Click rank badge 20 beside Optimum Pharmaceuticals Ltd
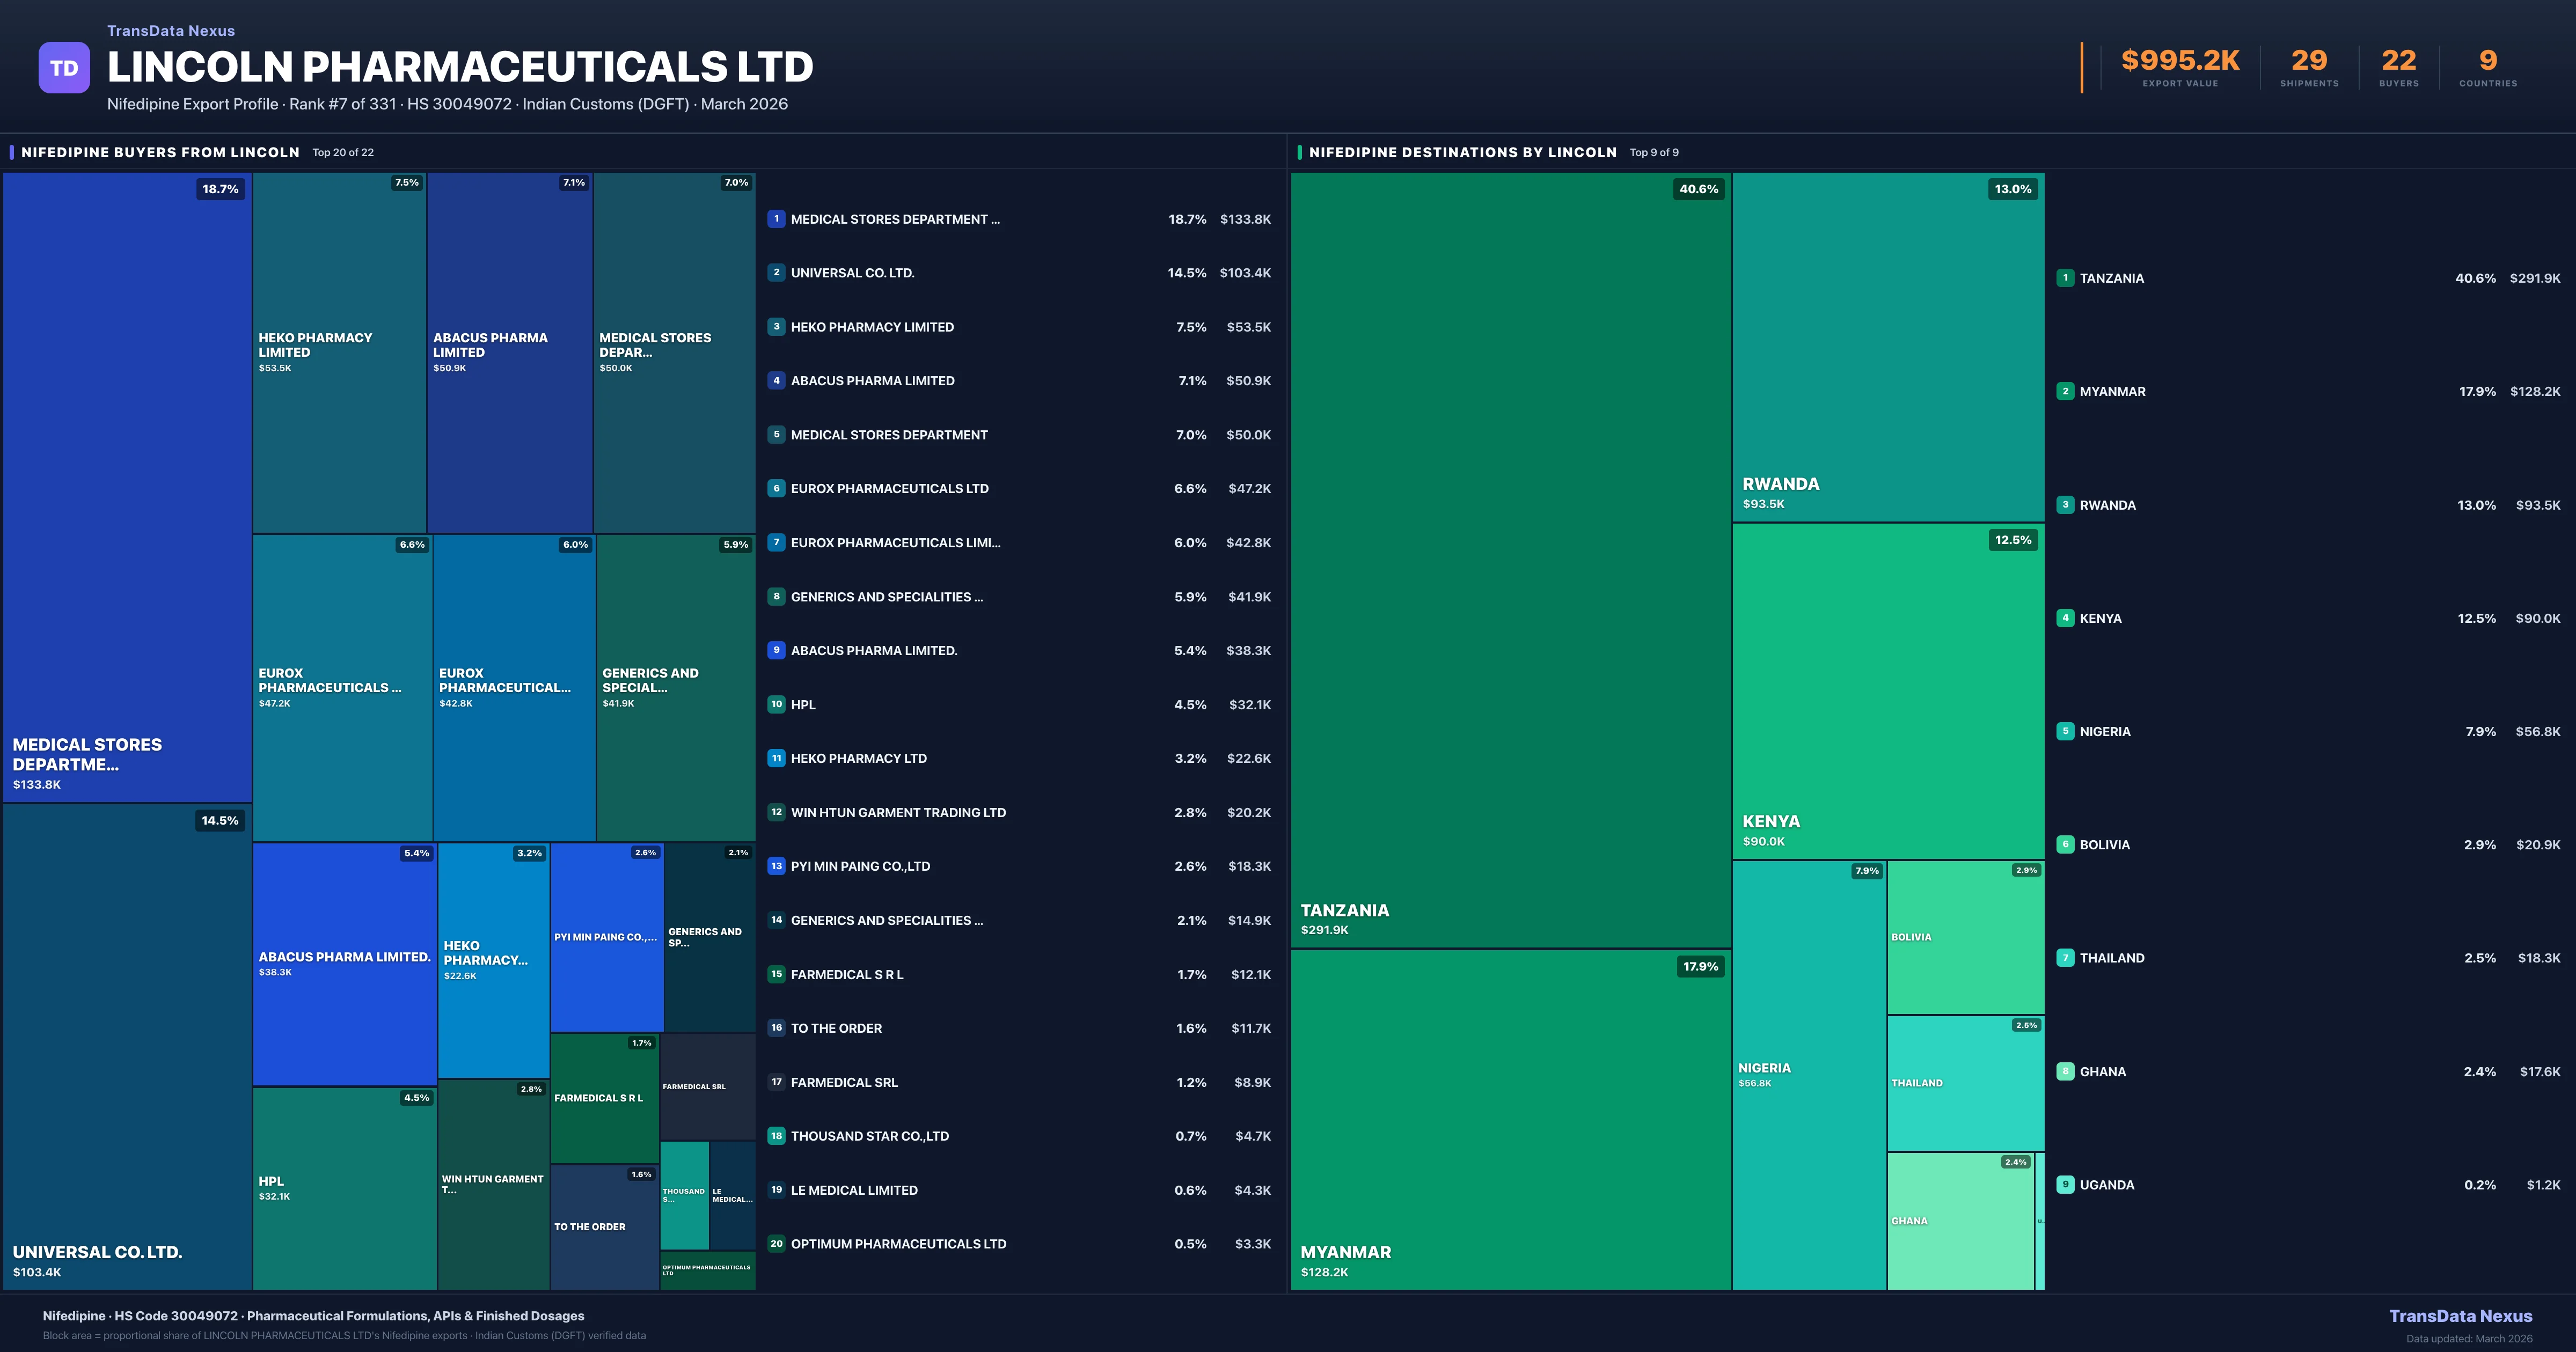 click(x=776, y=1244)
